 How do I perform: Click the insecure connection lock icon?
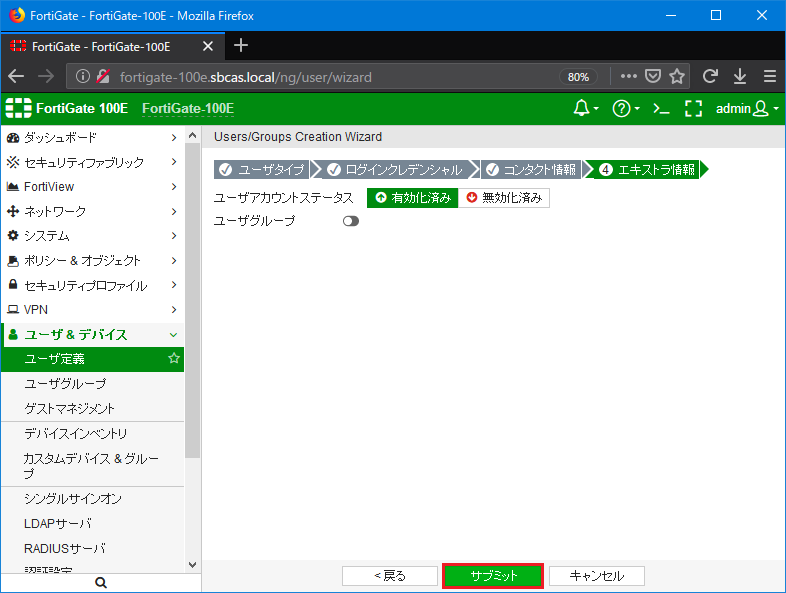(x=103, y=77)
